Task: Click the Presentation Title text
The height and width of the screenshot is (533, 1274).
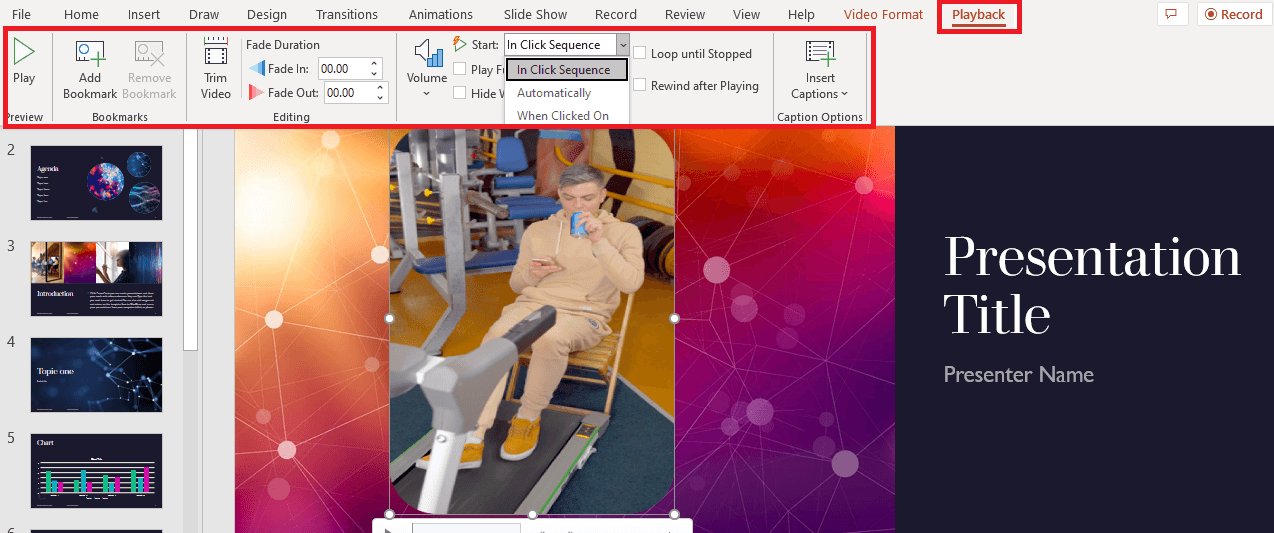Action: (x=1091, y=285)
